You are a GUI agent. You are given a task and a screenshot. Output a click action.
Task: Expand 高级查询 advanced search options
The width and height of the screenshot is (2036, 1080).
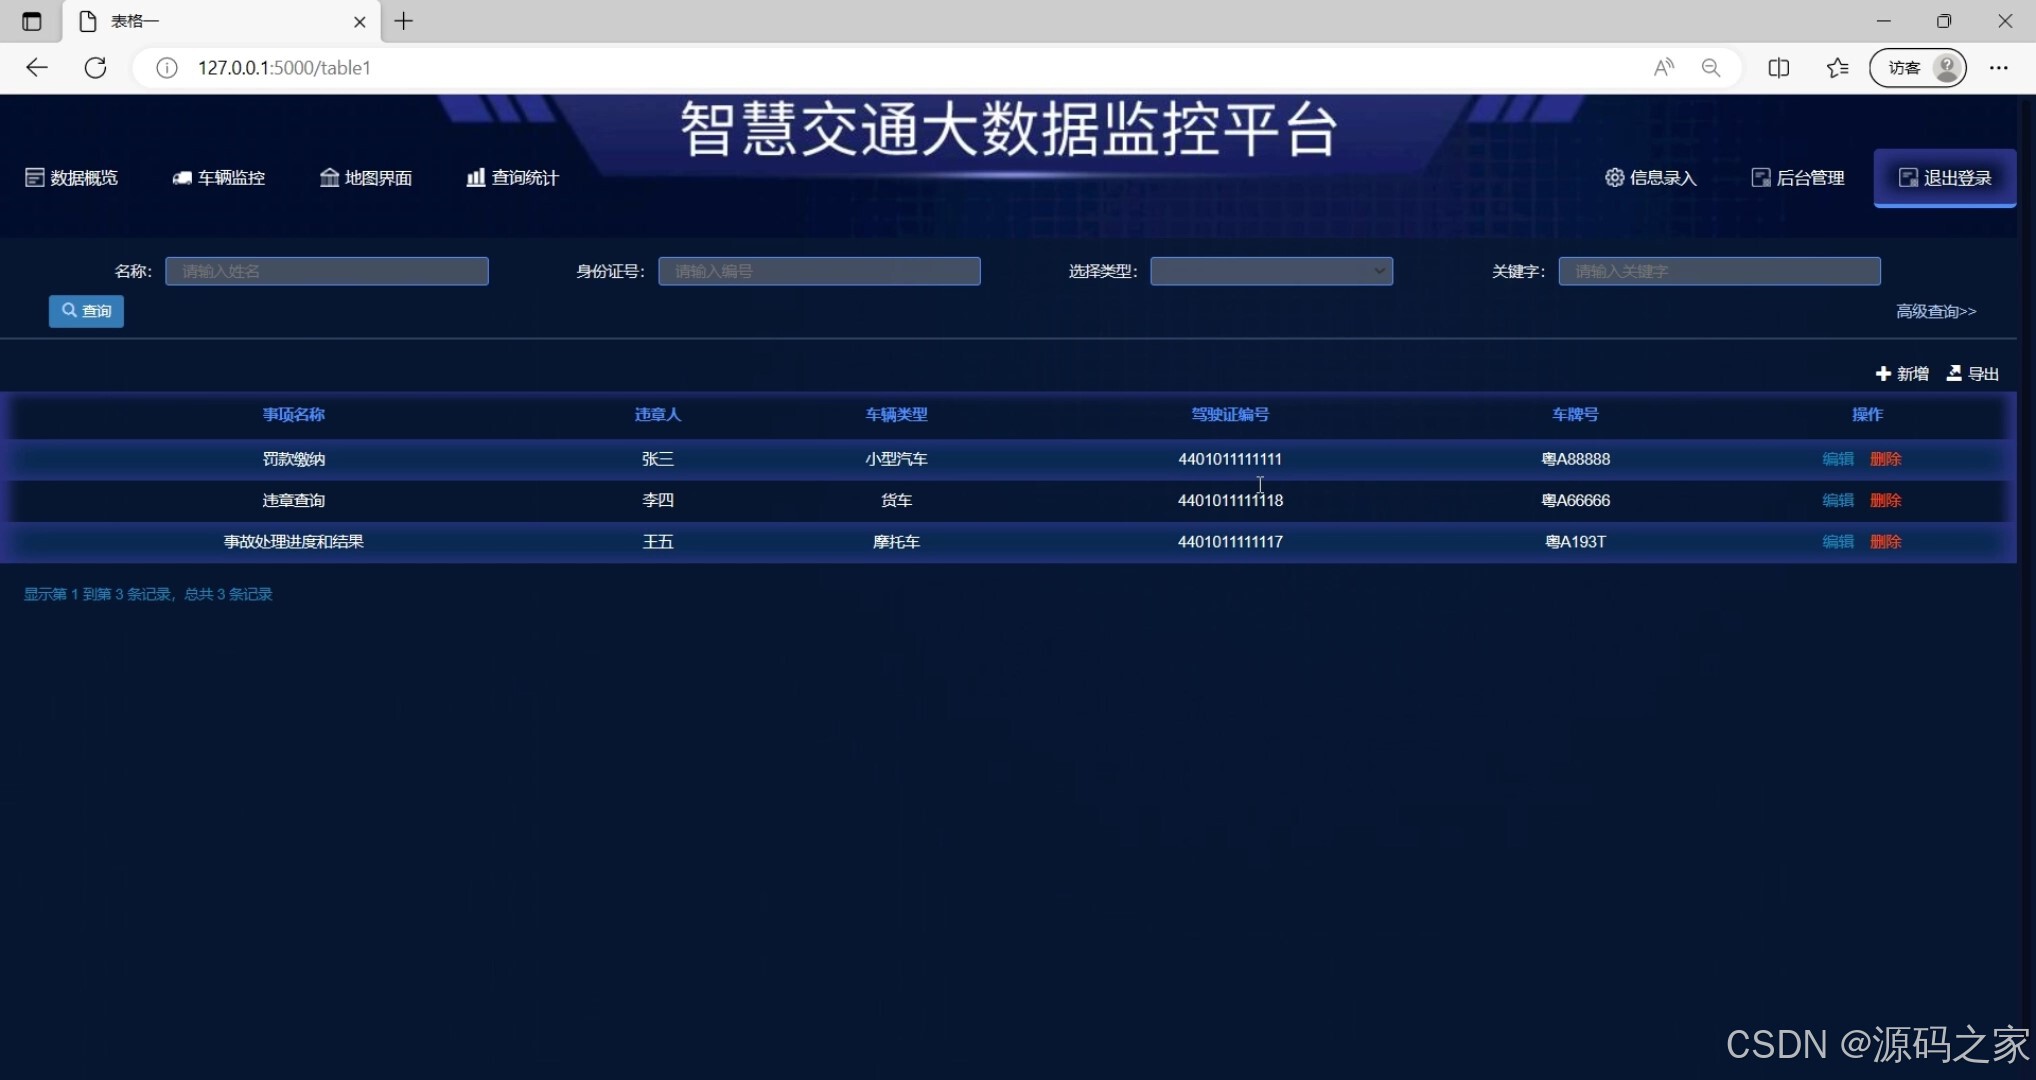pyautogui.click(x=1935, y=311)
